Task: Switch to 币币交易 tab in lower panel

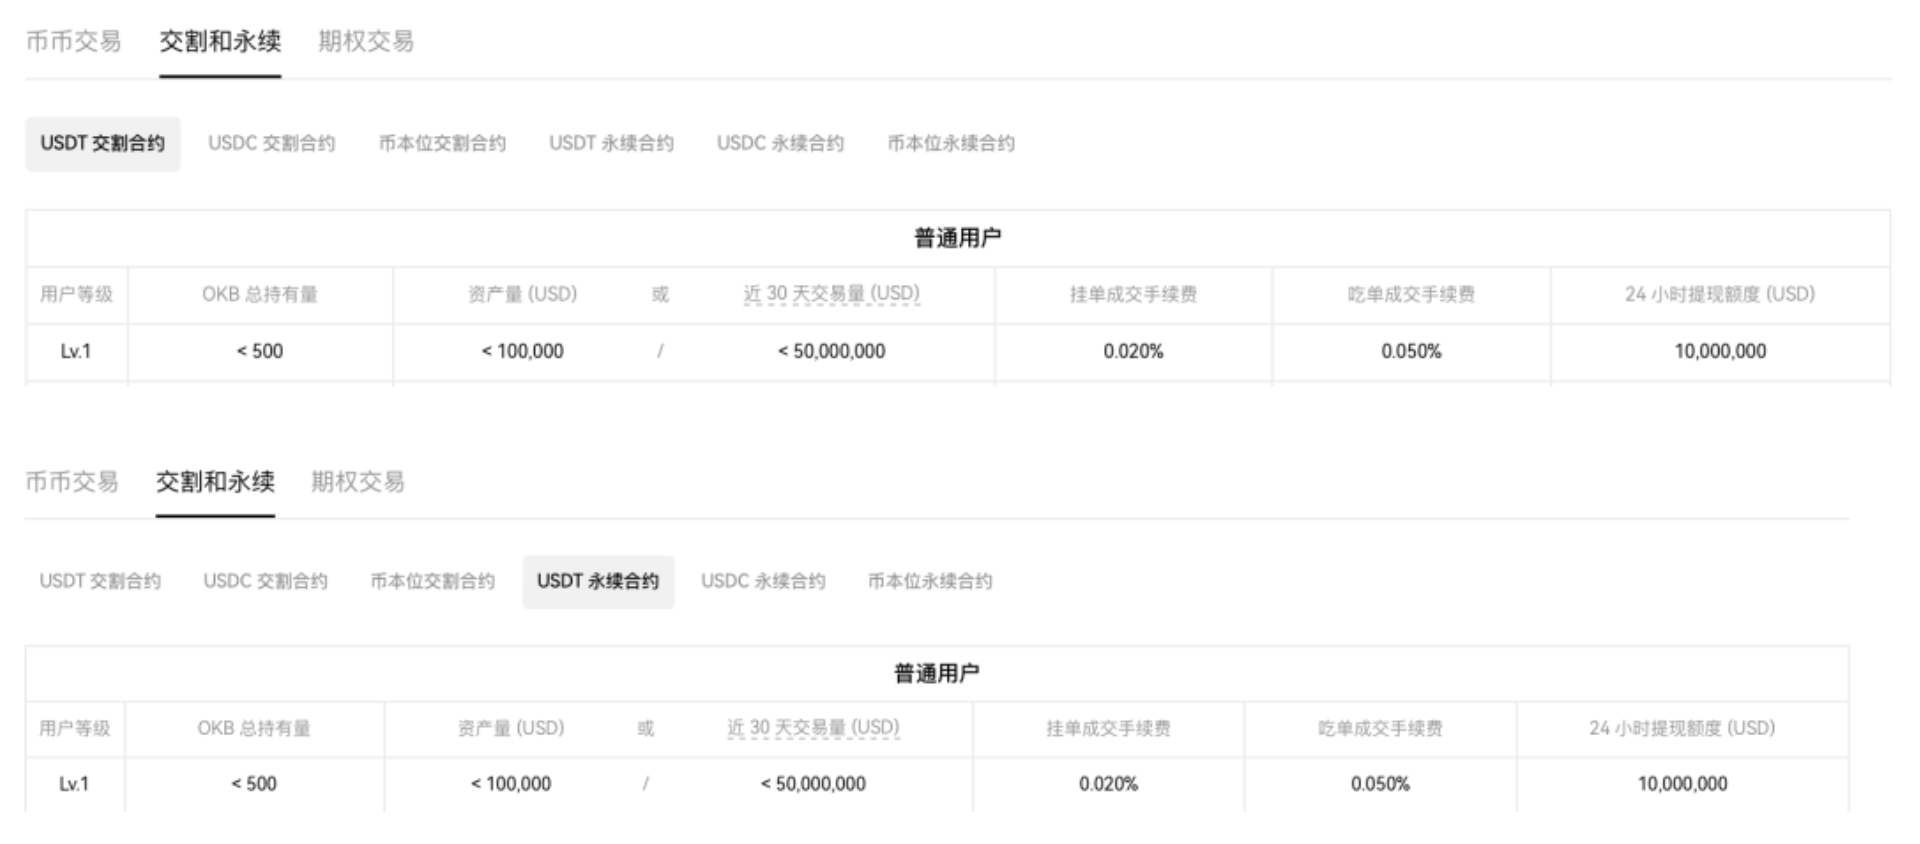Action: (71, 481)
